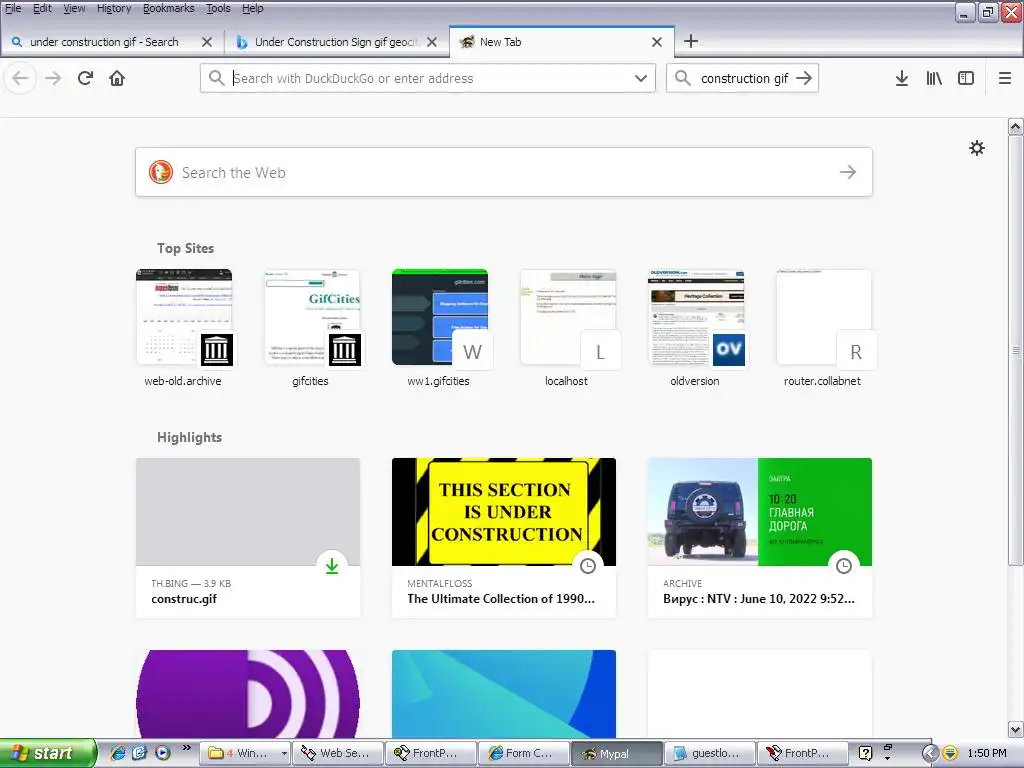Viewport: 1024px width, 768px height.
Task: Launch Internet Explorer from quick launch
Action: [x=118, y=753]
